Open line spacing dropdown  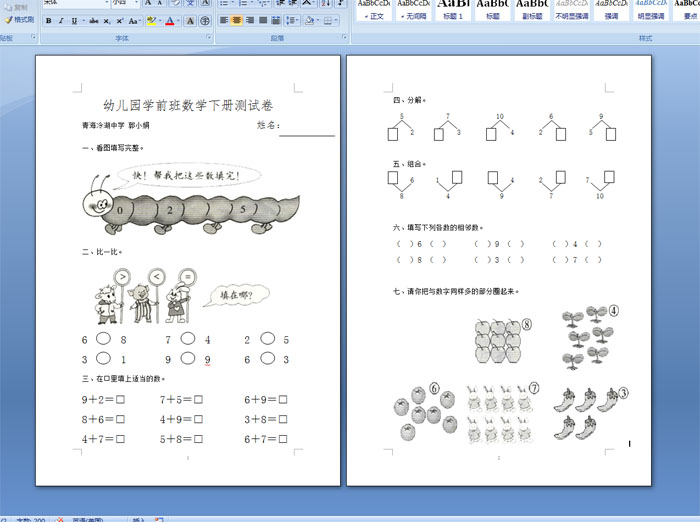click(292, 20)
